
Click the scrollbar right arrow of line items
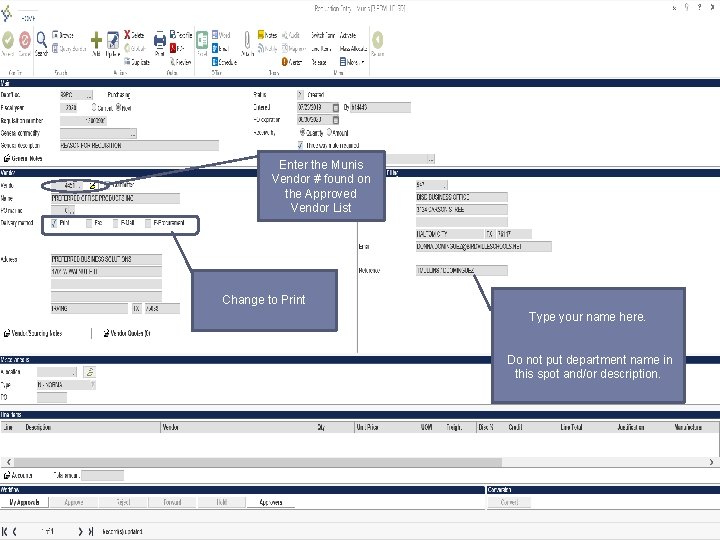(x=711, y=462)
